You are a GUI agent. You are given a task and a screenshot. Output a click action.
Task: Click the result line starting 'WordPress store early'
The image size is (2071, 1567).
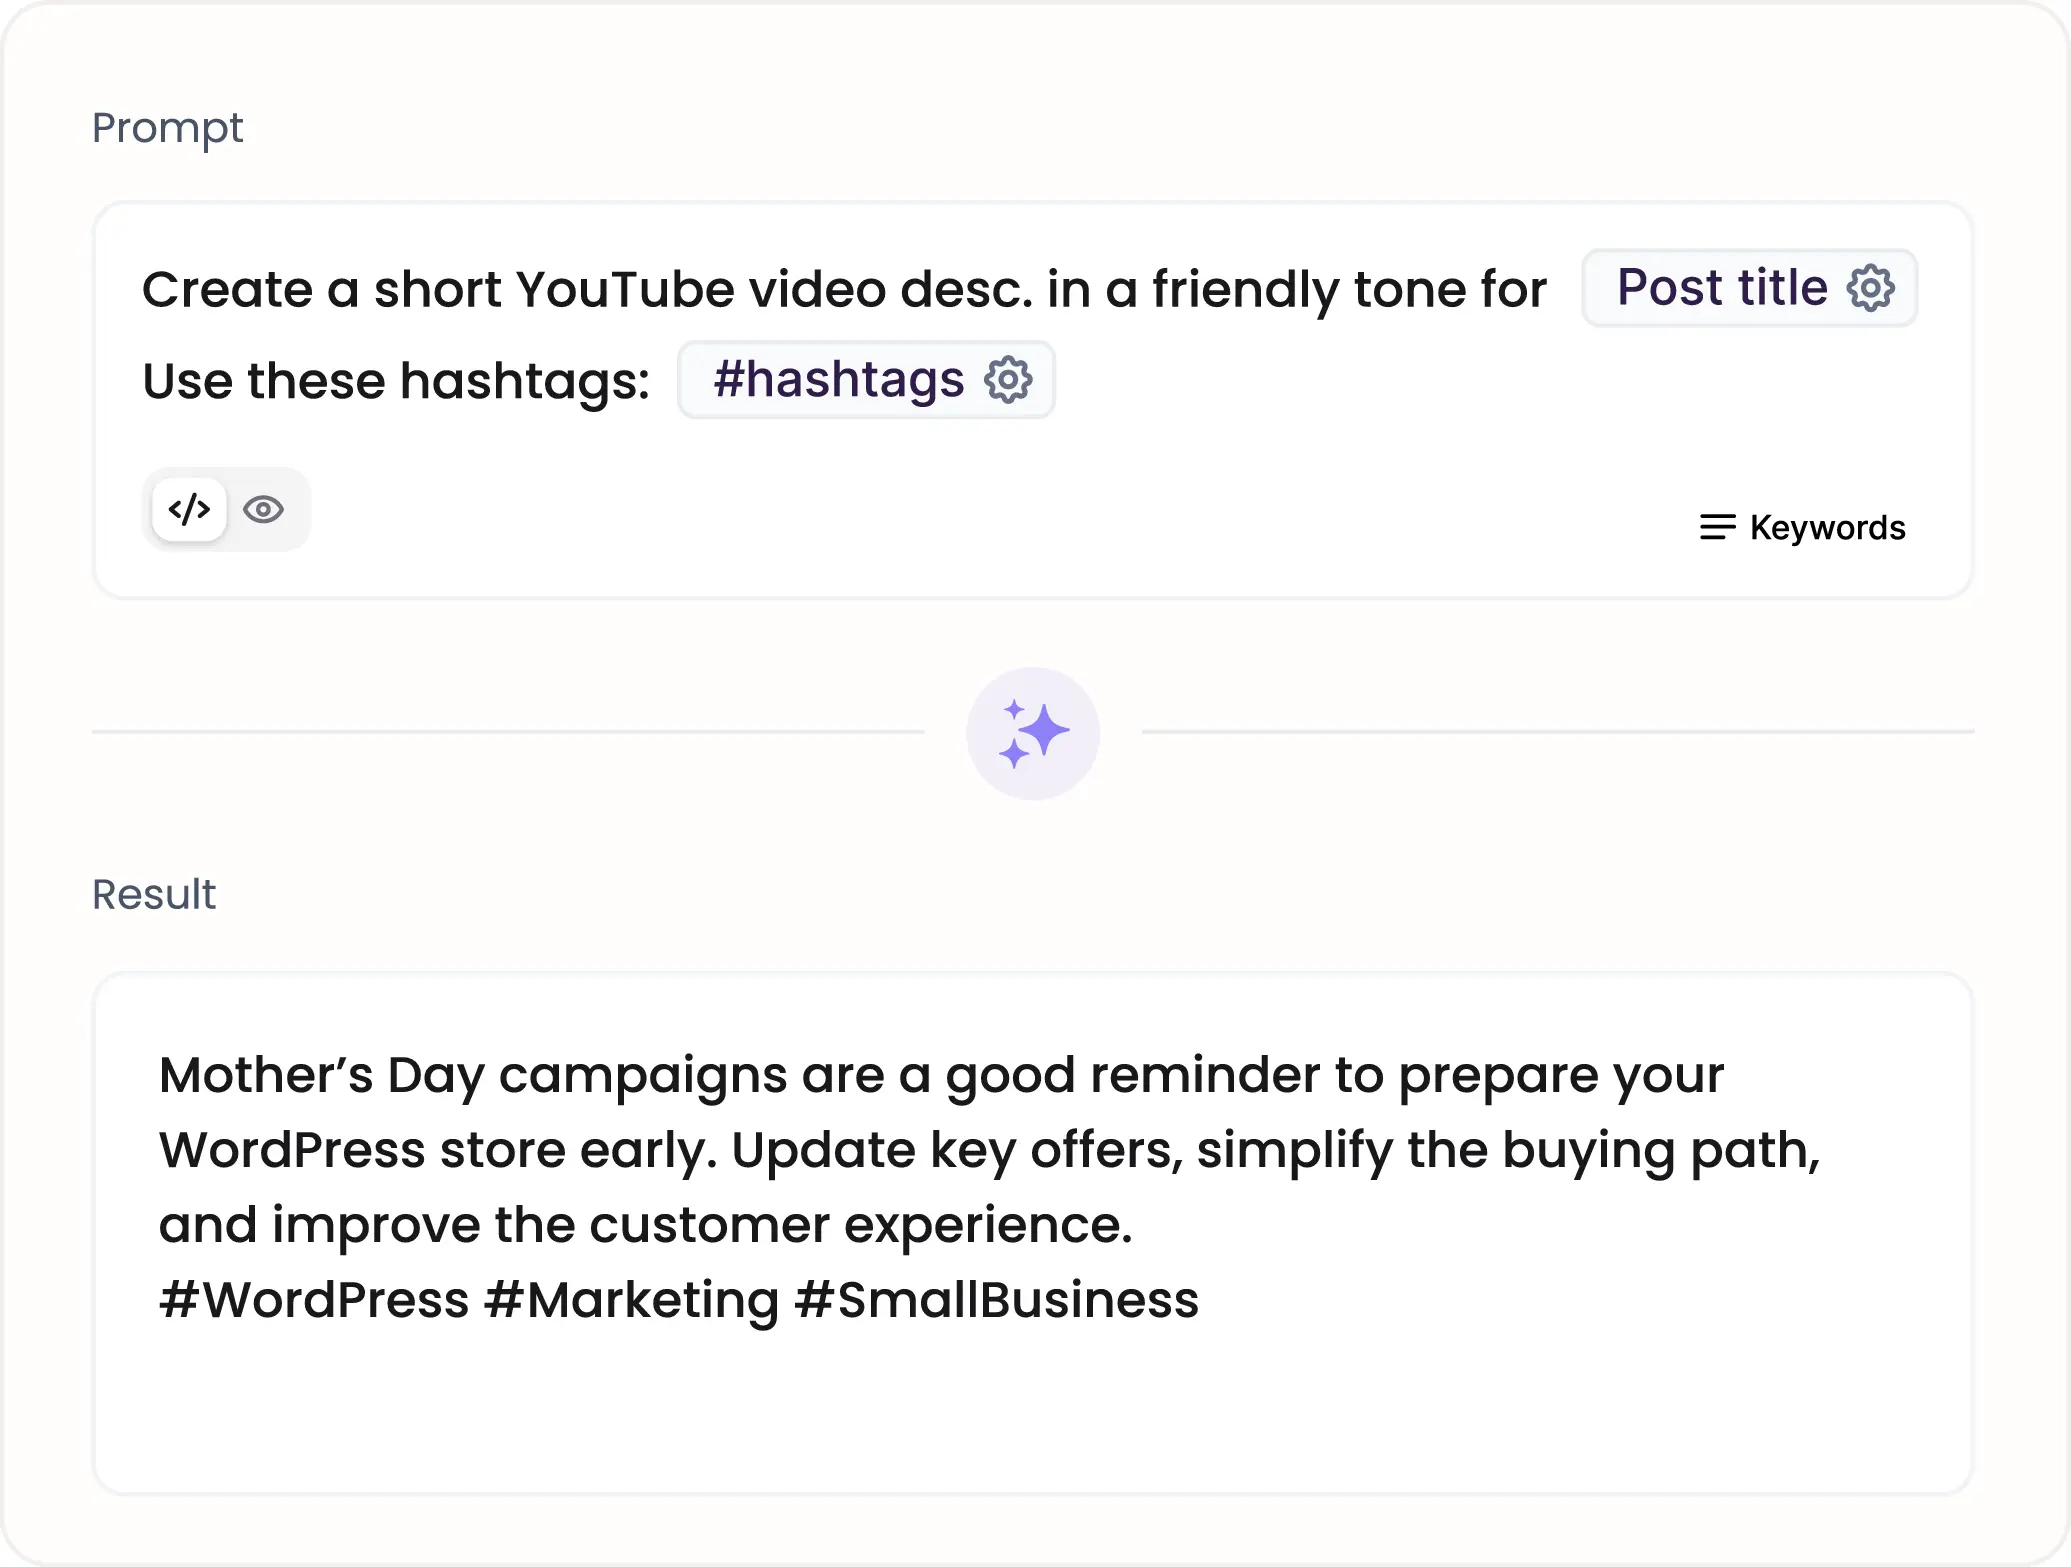tap(990, 1151)
